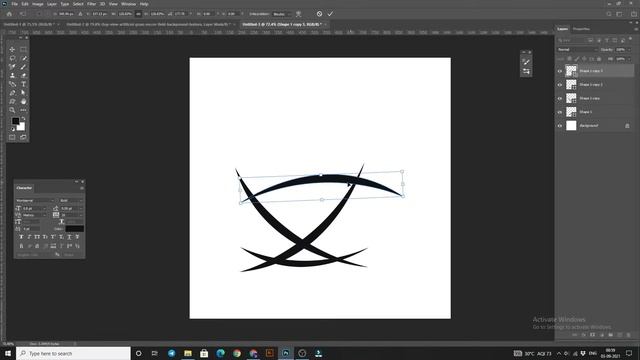Open the layer Fill dropdown arrow
This screenshot has width=640, height=360.
[629, 59]
